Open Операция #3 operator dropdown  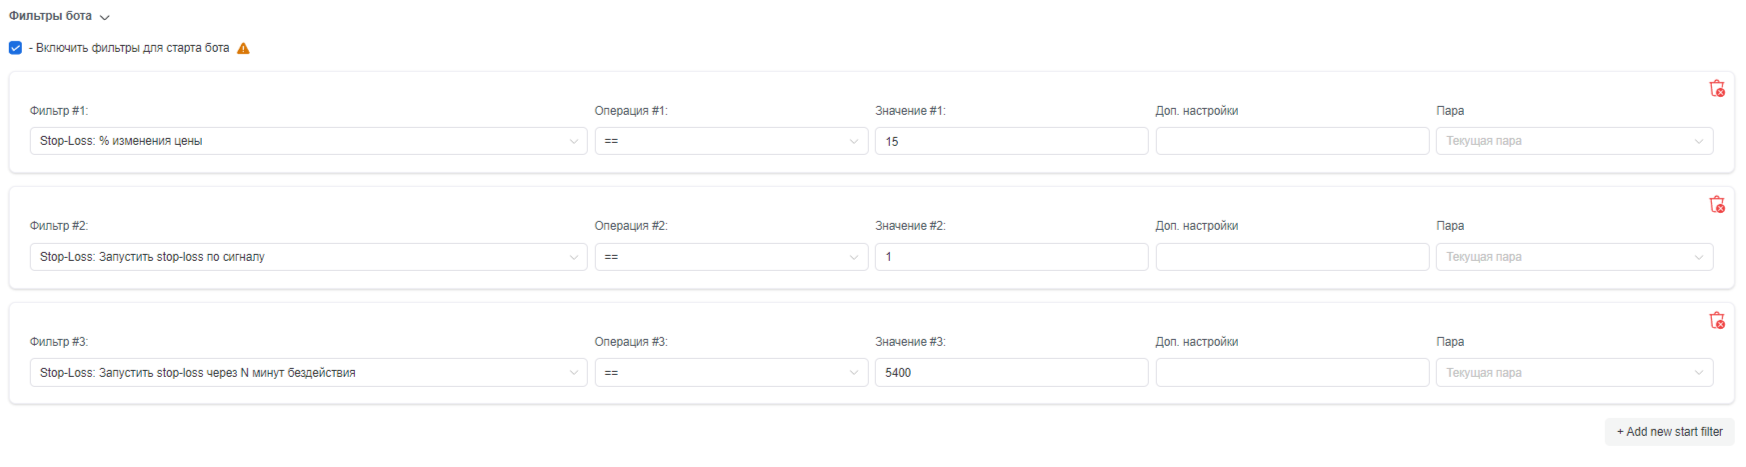point(731,373)
